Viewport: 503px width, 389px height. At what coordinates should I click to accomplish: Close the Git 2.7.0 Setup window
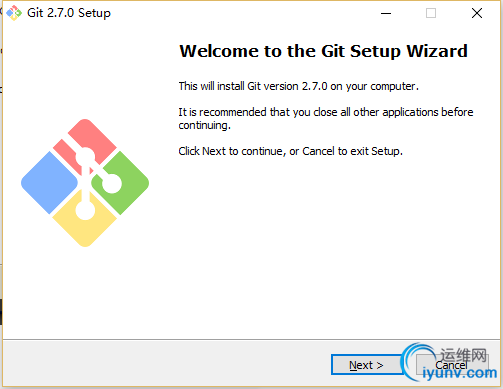point(477,13)
